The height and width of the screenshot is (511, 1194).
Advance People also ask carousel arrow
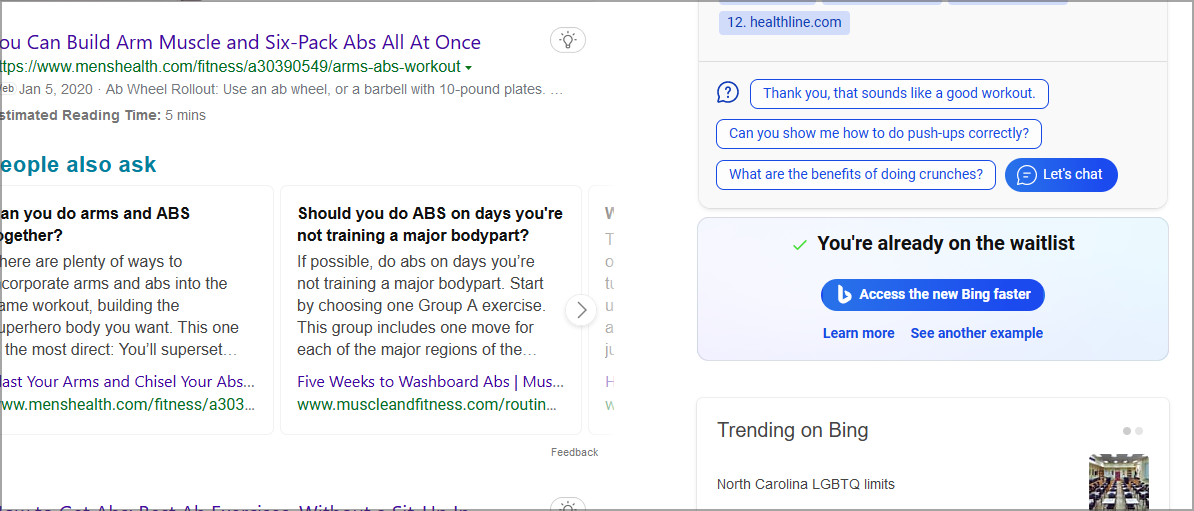click(x=582, y=311)
